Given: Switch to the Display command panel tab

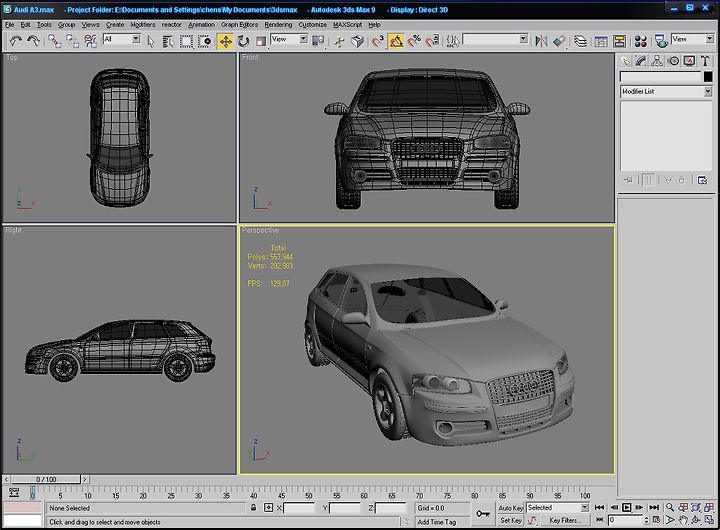Looking at the screenshot, I should click(689, 61).
